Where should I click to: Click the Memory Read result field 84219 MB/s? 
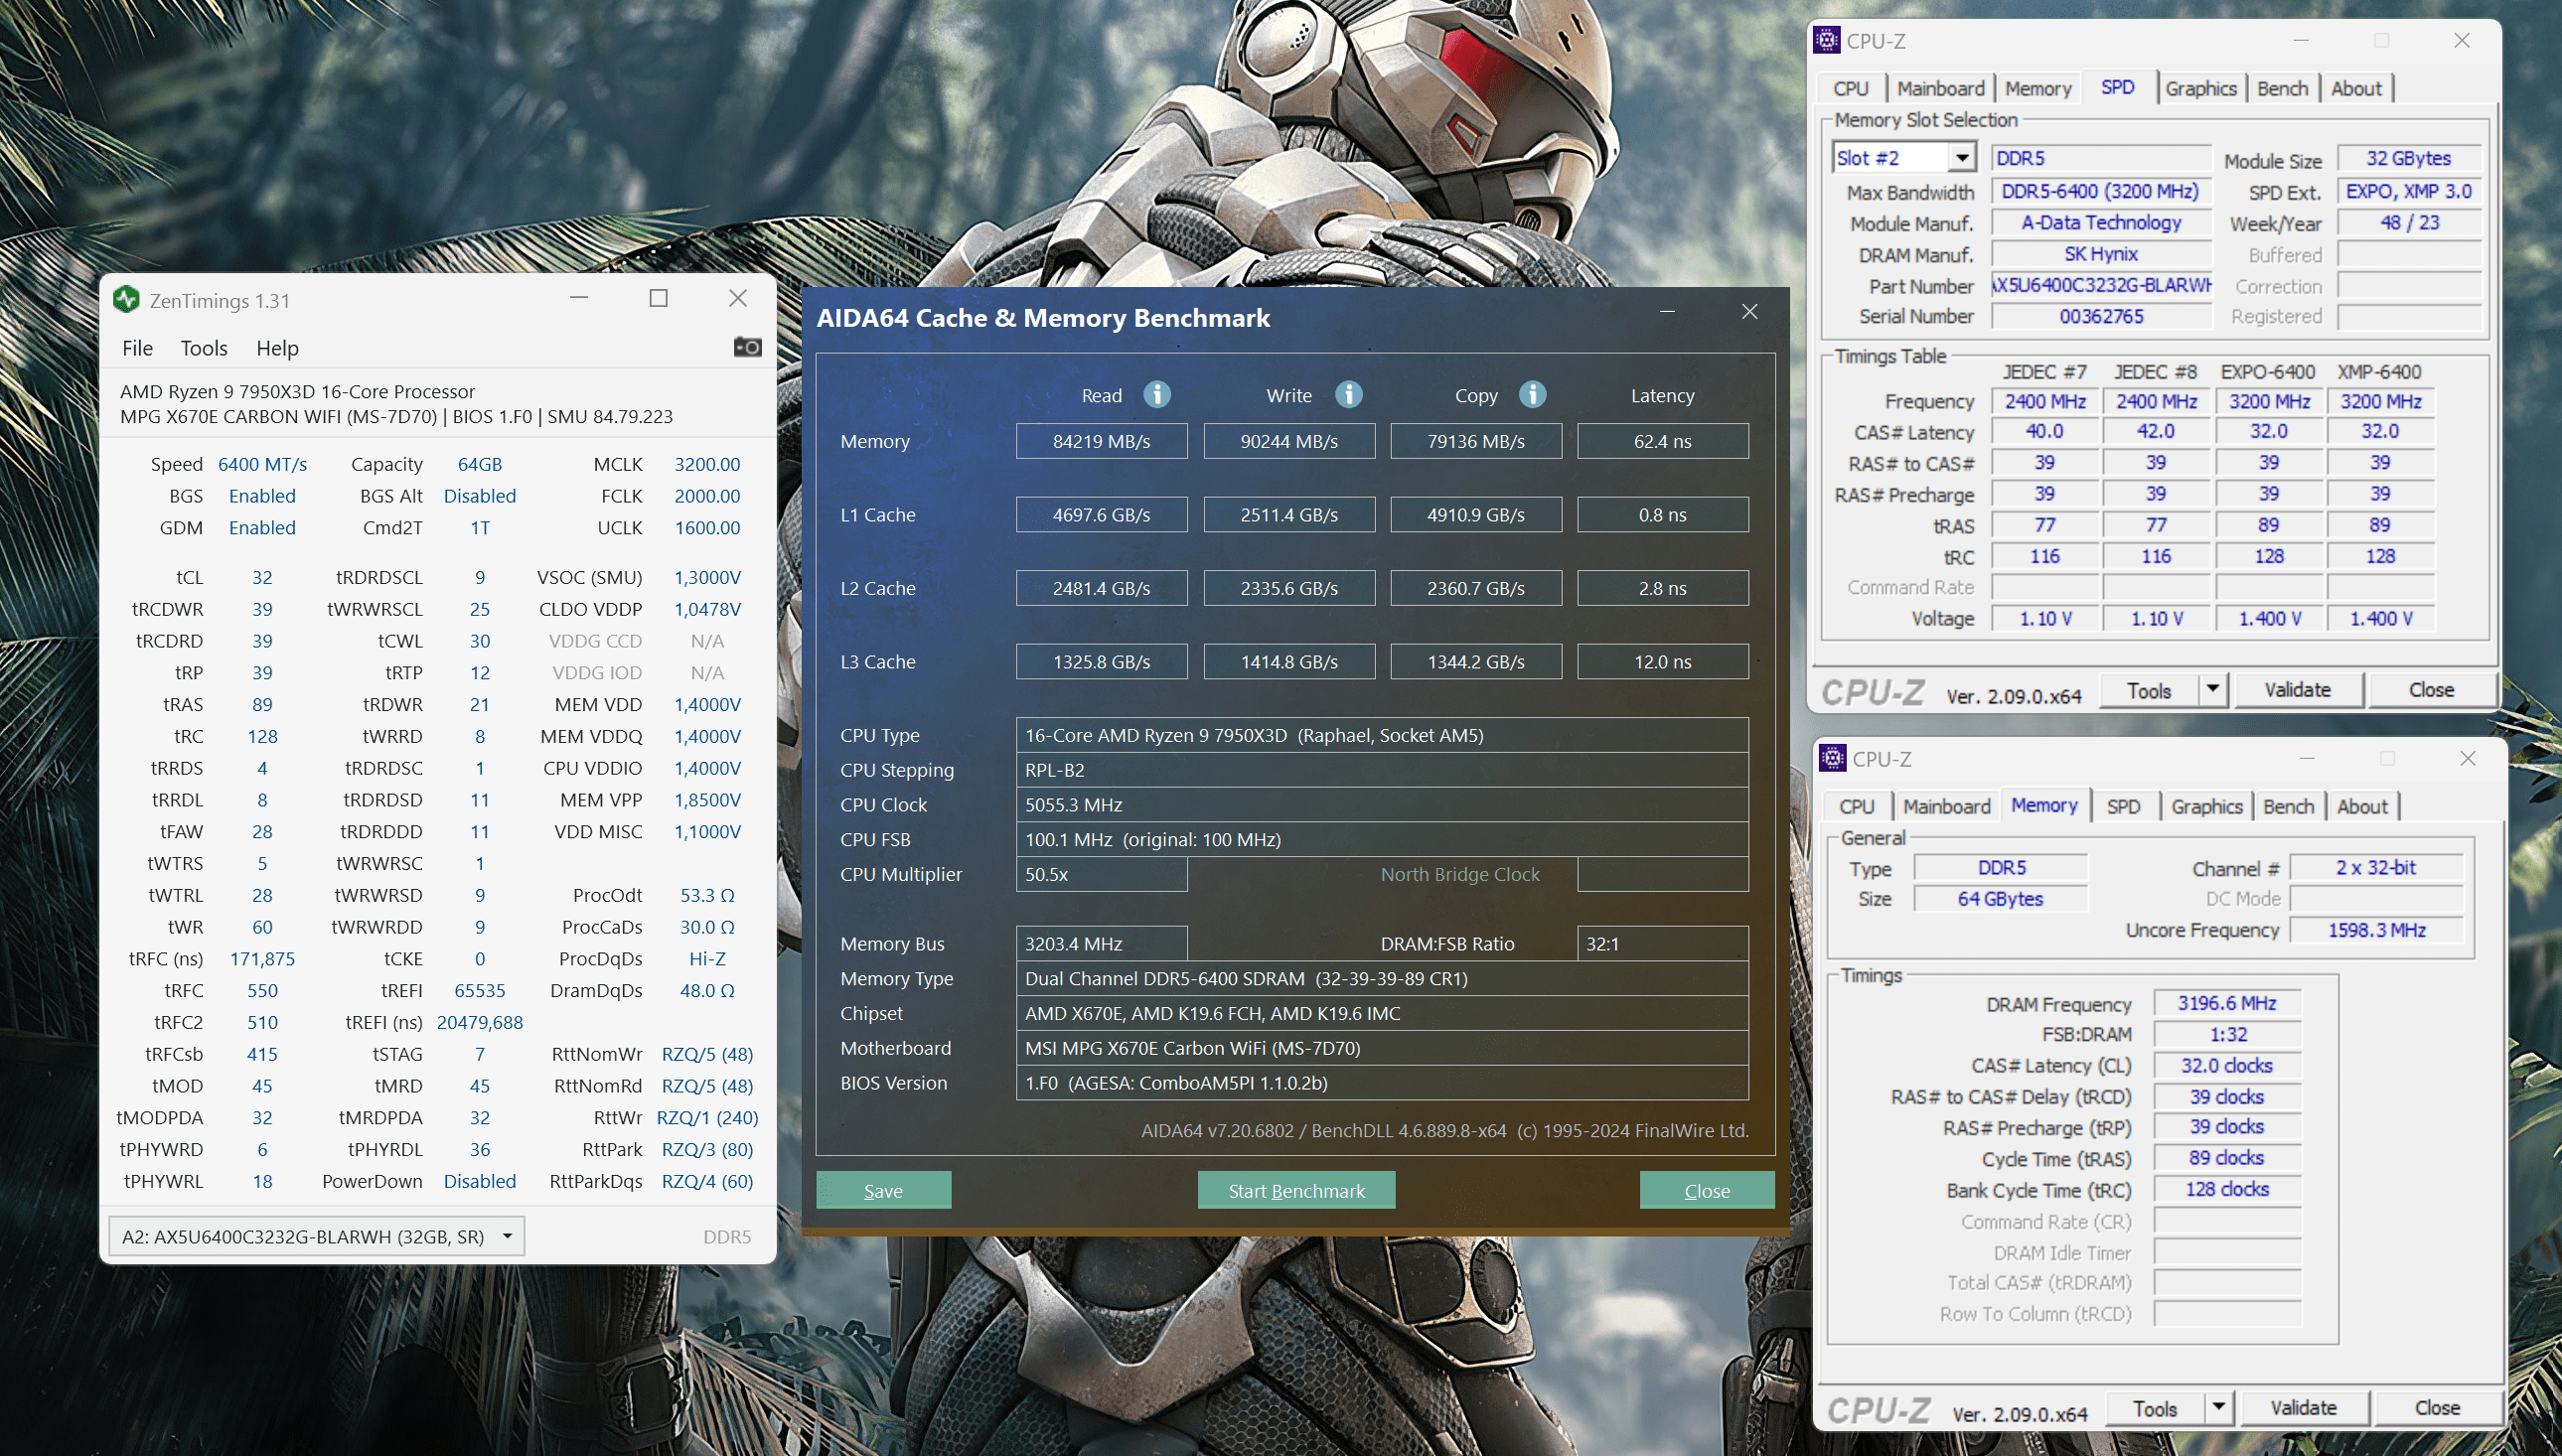click(1101, 441)
